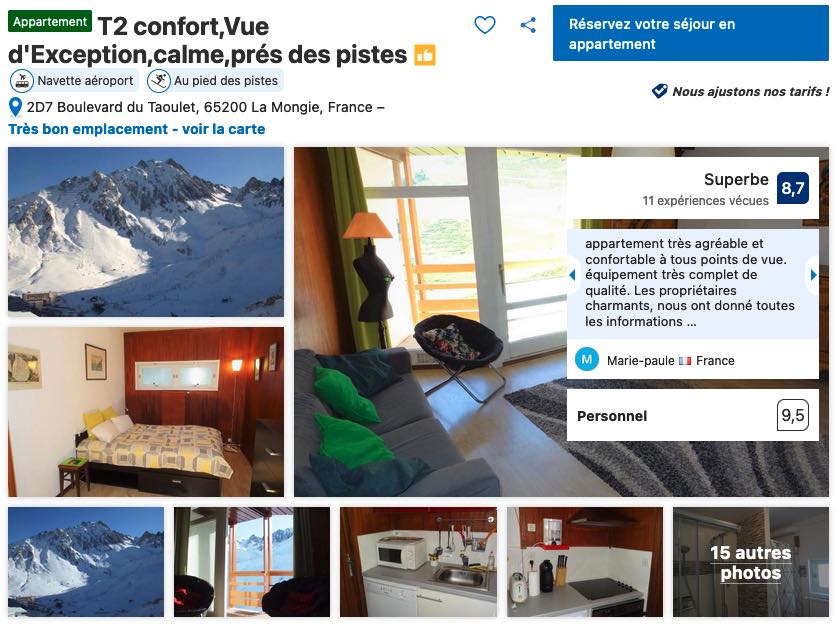Click the share icon

pos(528,25)
